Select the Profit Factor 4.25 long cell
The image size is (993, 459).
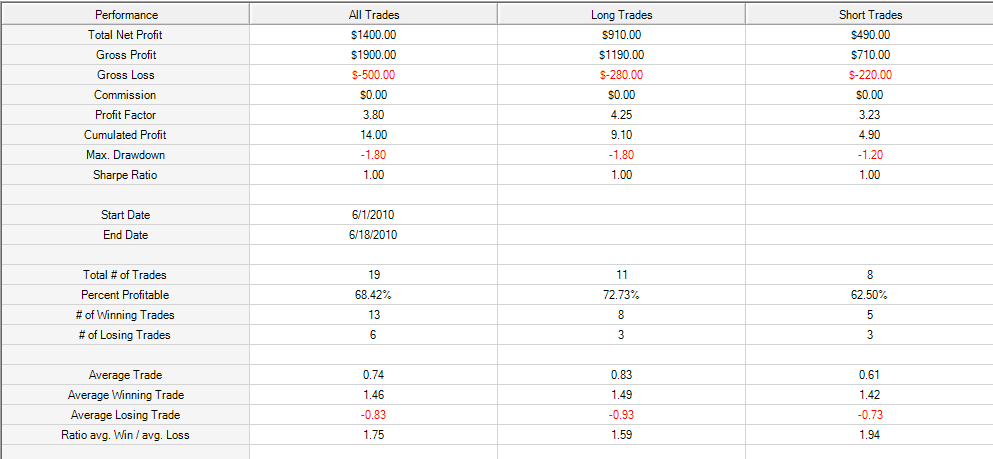tap(621, 115)
